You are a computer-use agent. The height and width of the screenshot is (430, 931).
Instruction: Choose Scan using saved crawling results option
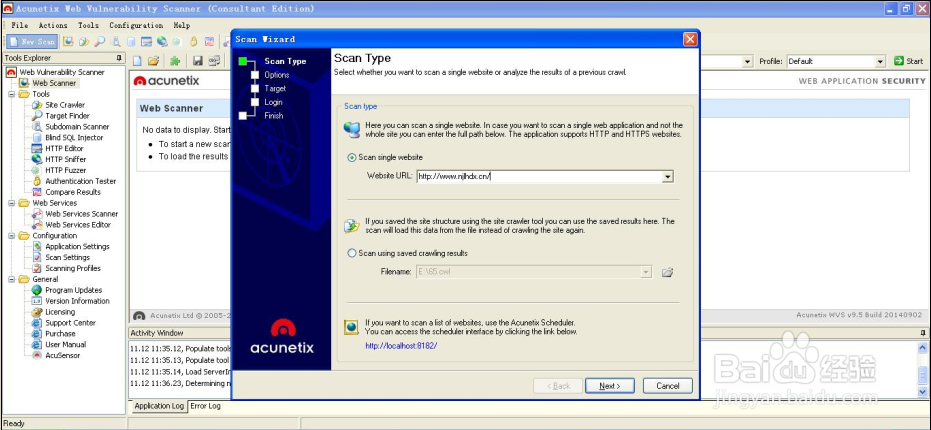click(x=352, y=253)
